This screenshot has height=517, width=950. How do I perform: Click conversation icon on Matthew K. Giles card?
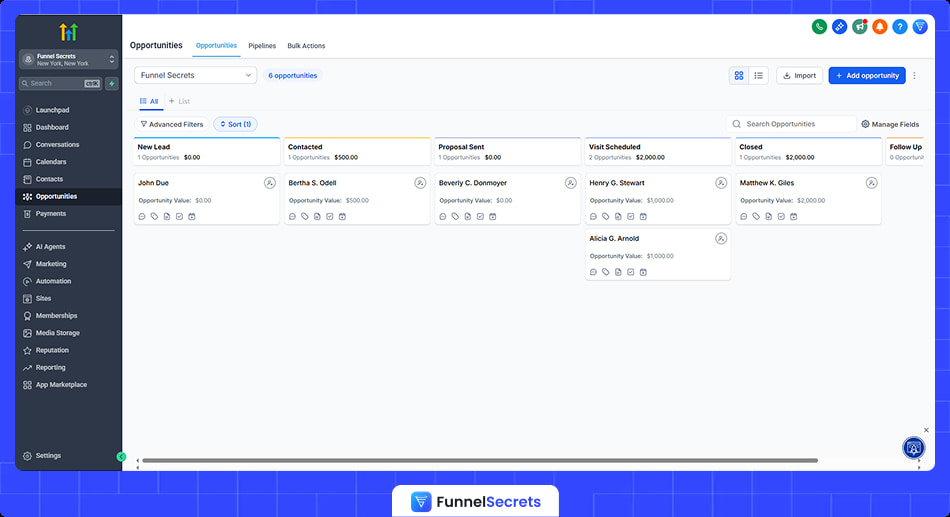click(x=743, y=216)
